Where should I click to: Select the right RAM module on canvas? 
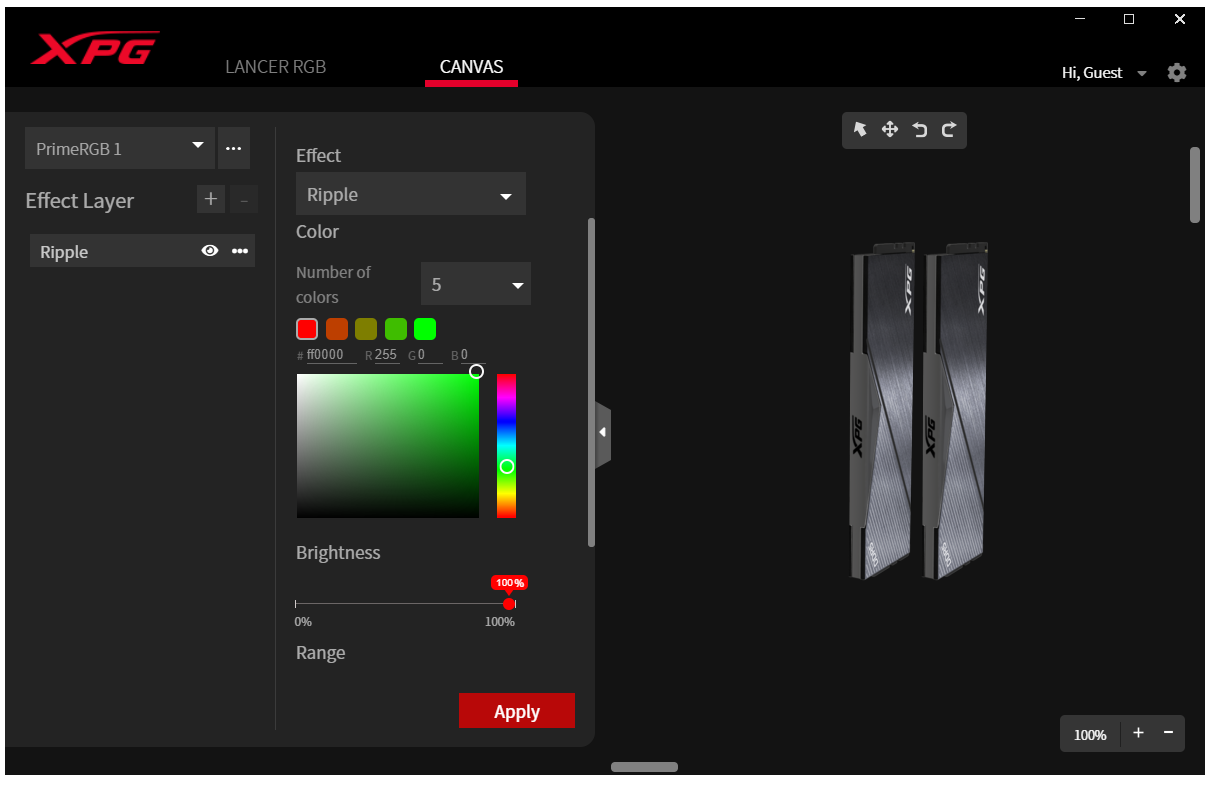pos(956,410)
